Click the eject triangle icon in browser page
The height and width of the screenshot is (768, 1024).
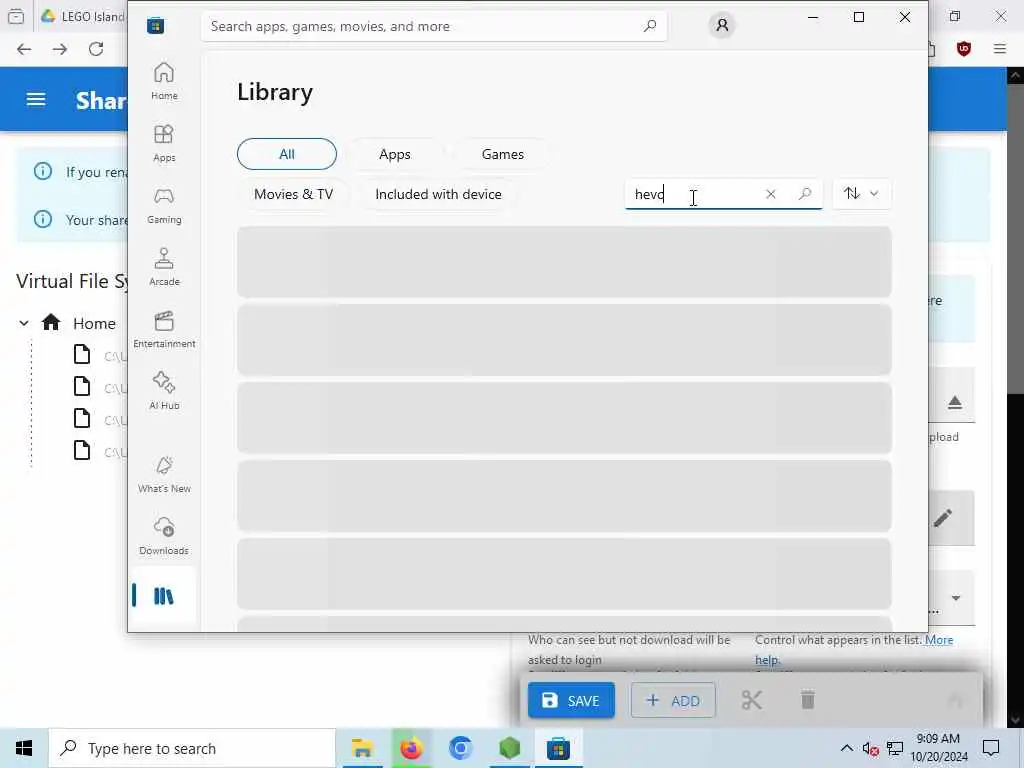point(955,402)
